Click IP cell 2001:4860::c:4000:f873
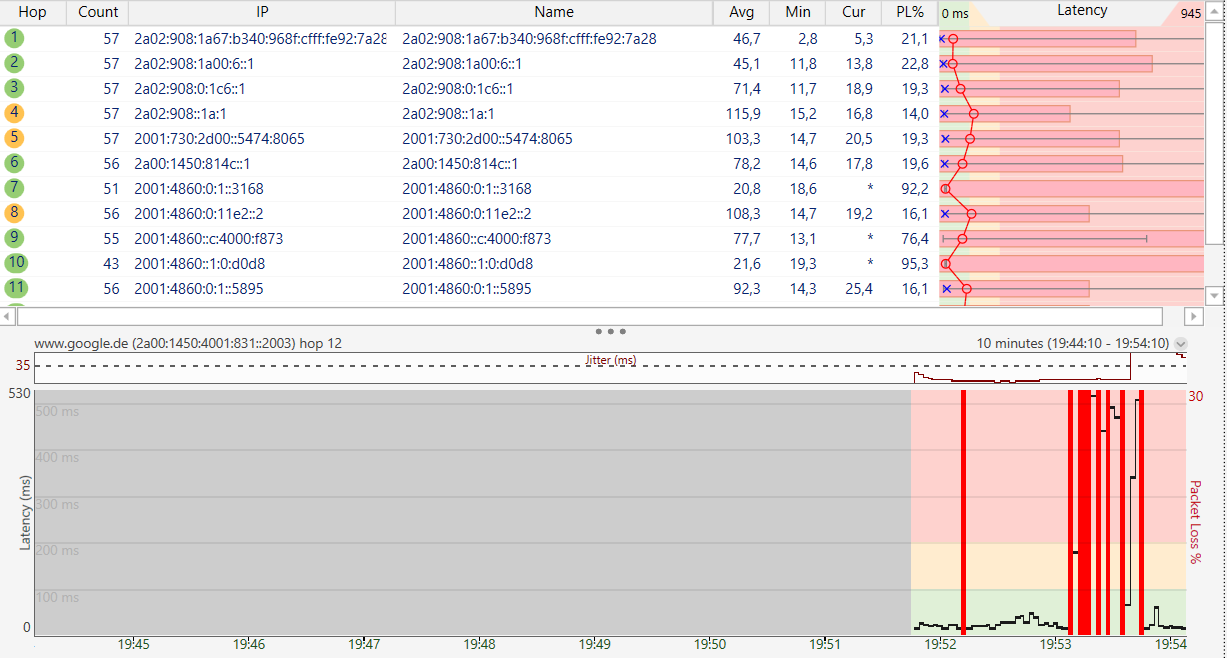This screenshot has width=1227, height=658. [x=209, y=238]
